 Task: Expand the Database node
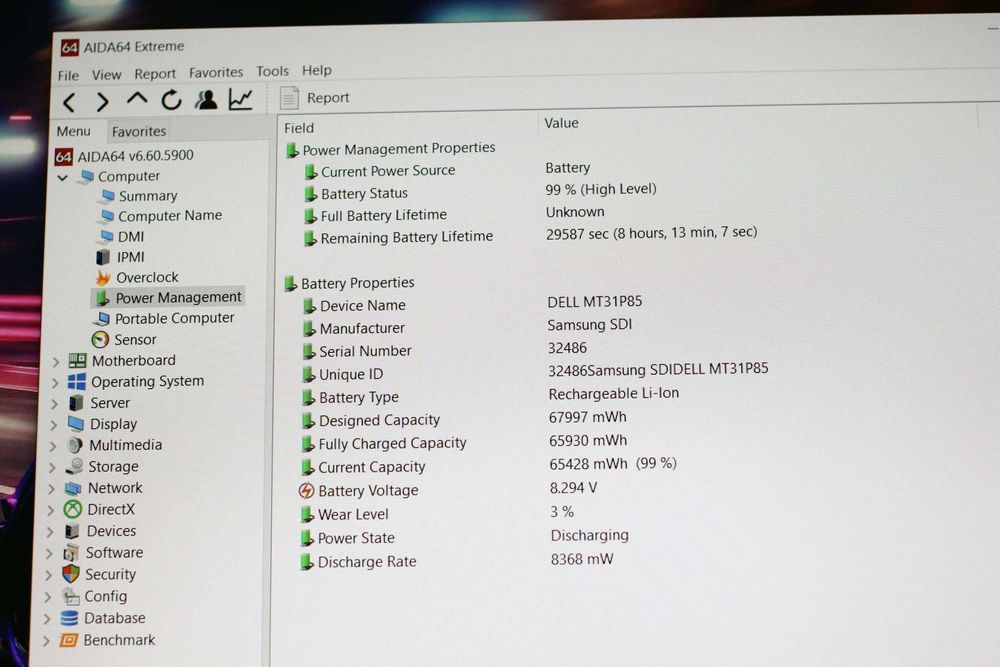(x=47, y=619)
